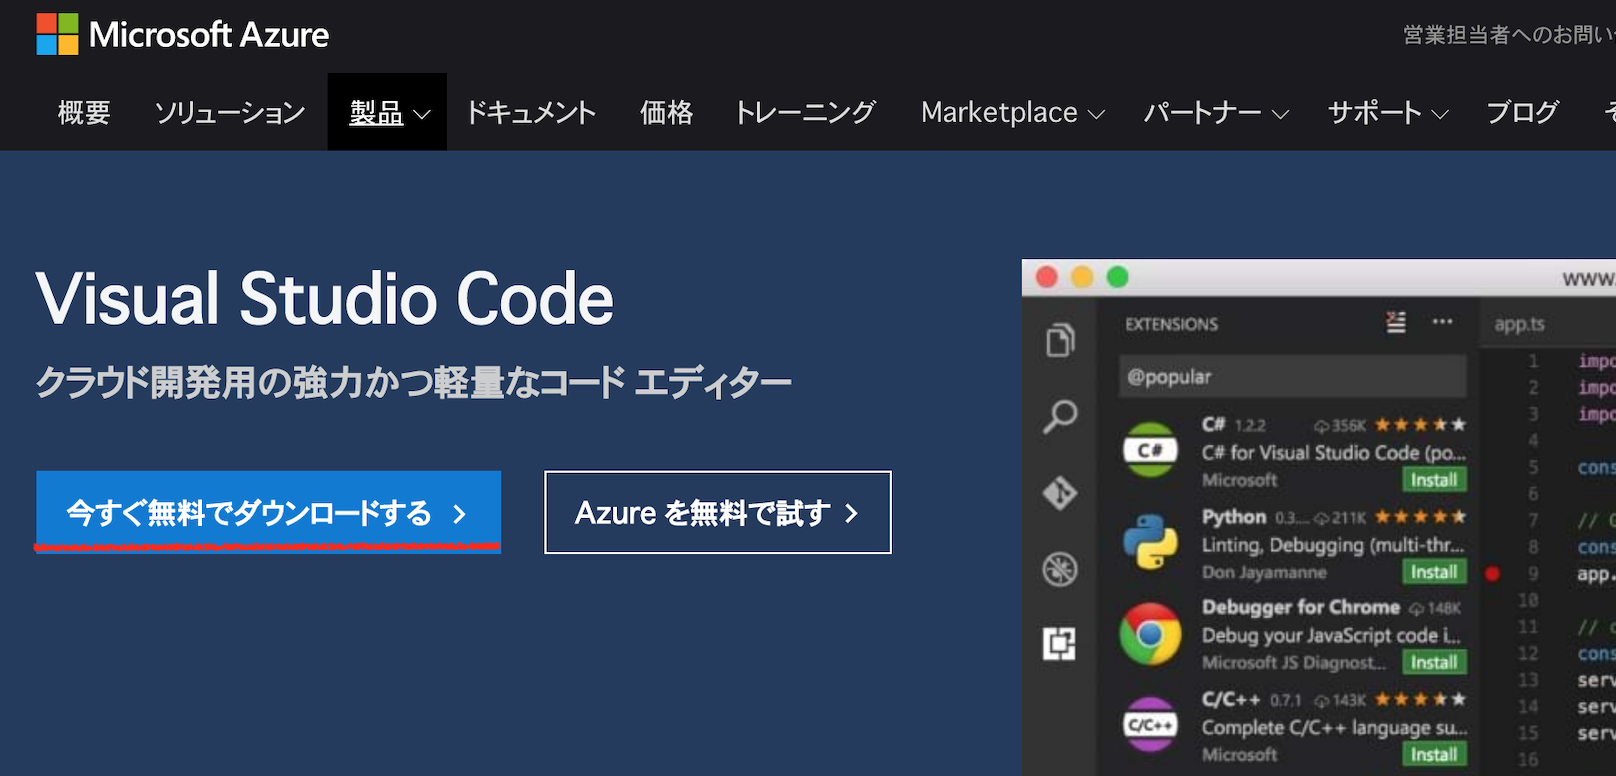Image resolution: width=1616 pixels, height=776 pixels.
Task: Click the Microsoft Azure logo
Action: pyautogui.click(x=183, y=35)
